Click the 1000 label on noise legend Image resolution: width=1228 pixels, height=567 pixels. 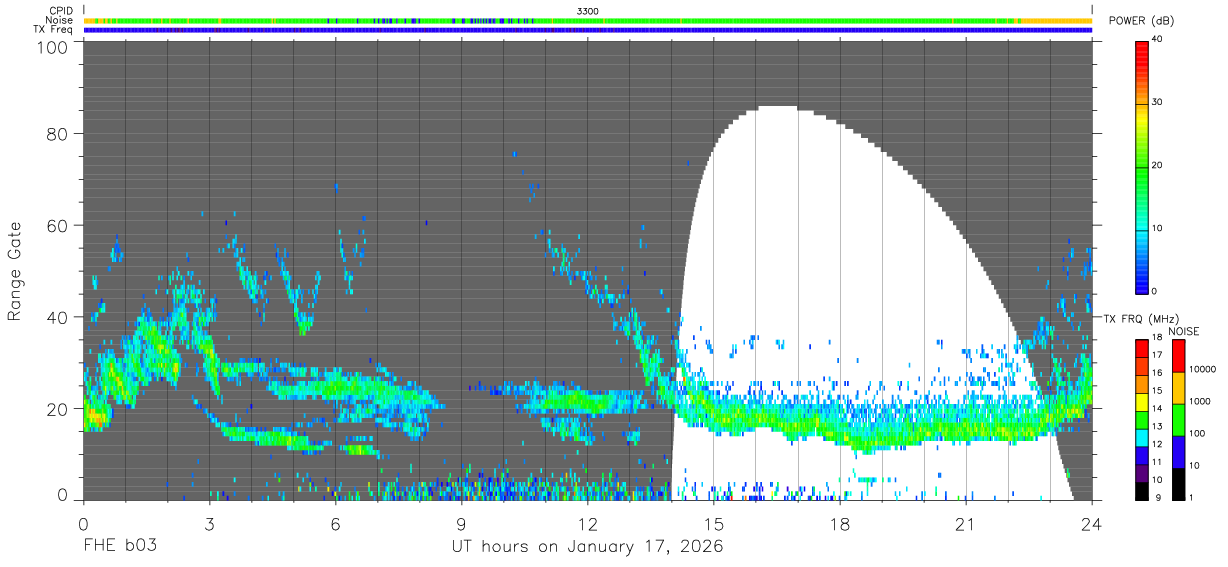point(1200,401)
